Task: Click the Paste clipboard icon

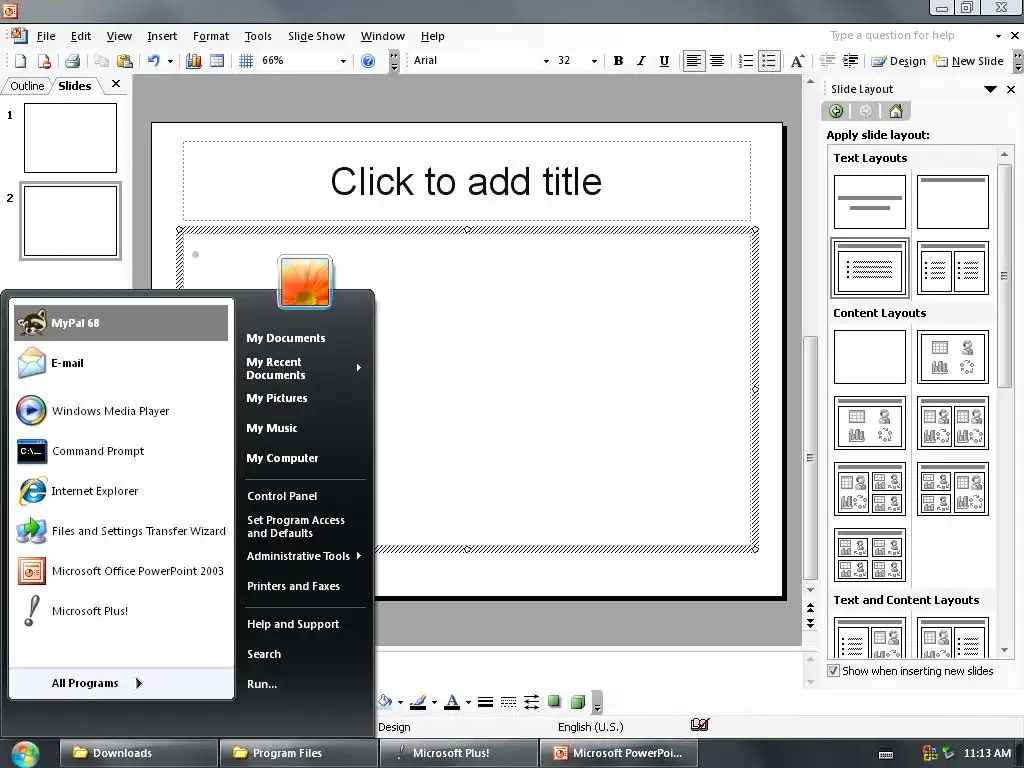Action: click(125, 61)
